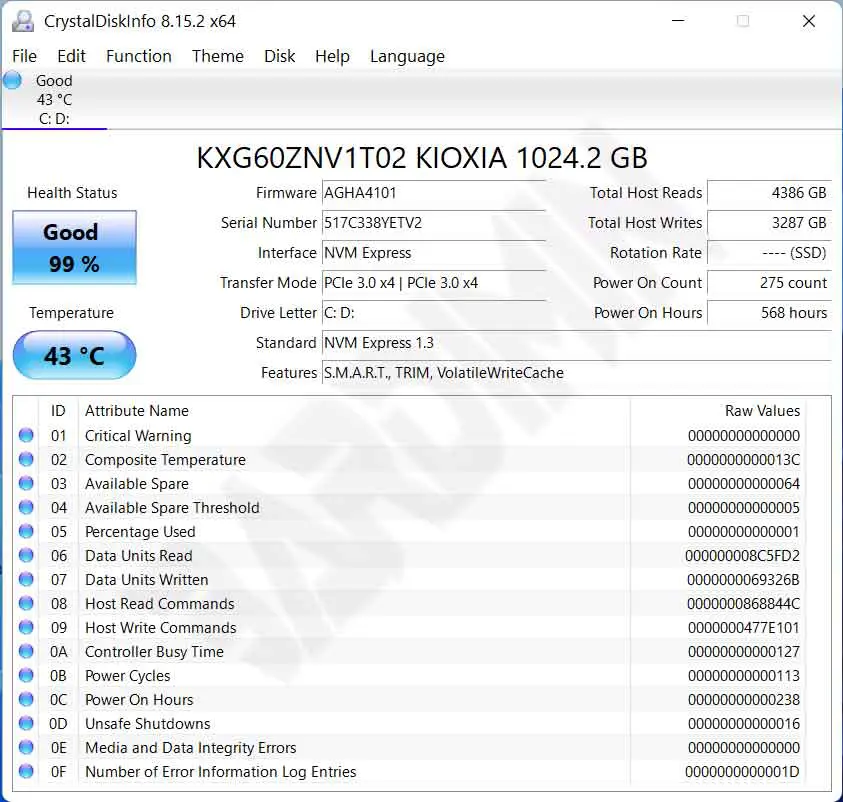Click status orb for Critical Warning row
Screen dimensions: 843x802
[x=26, y=435]
